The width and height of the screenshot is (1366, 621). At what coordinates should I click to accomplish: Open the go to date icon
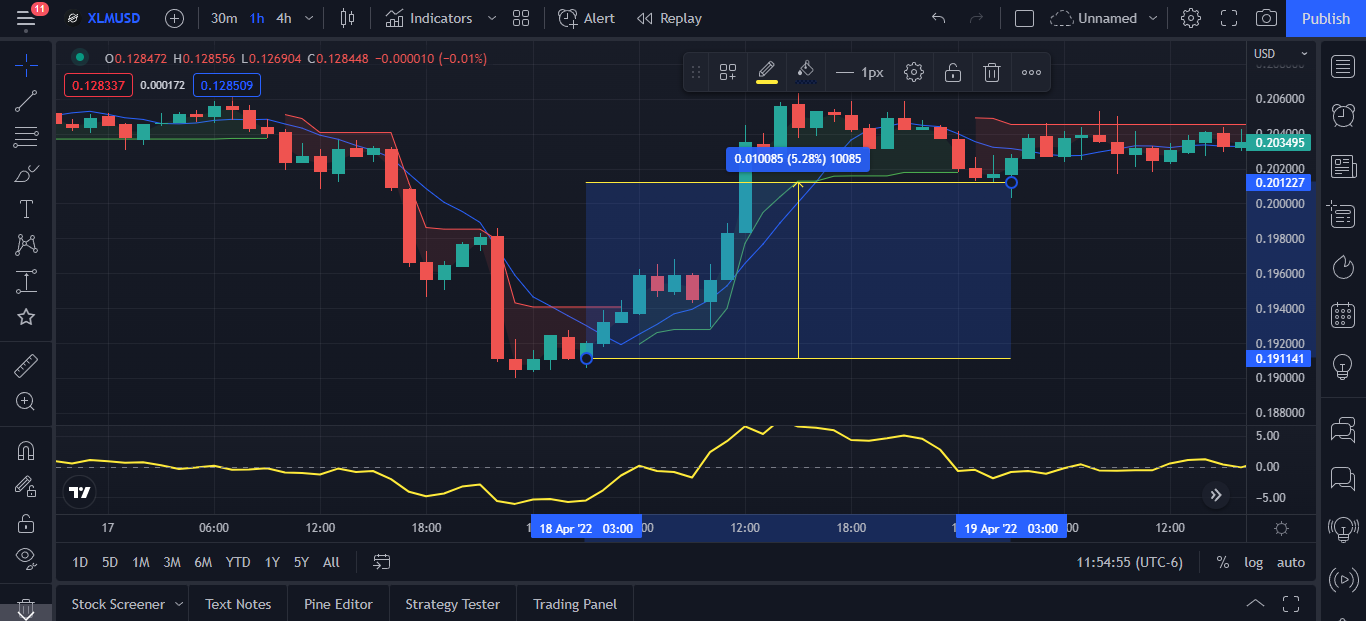click(382, 562)
